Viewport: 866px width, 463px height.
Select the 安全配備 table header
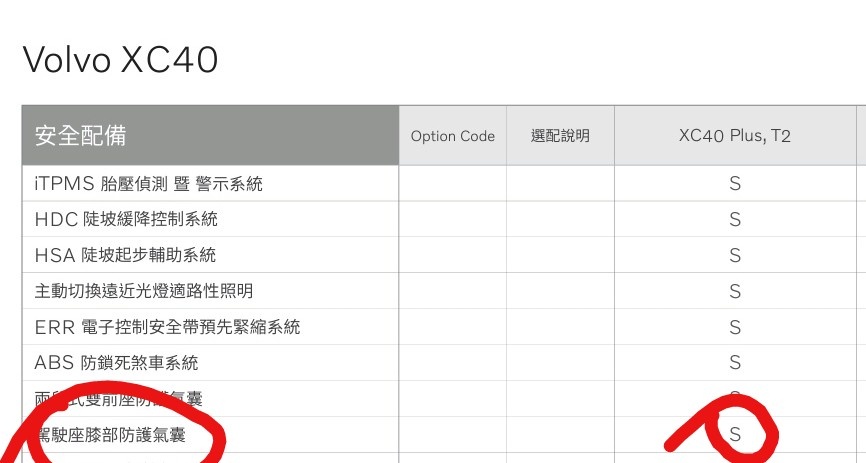click(x=81, y=136)
